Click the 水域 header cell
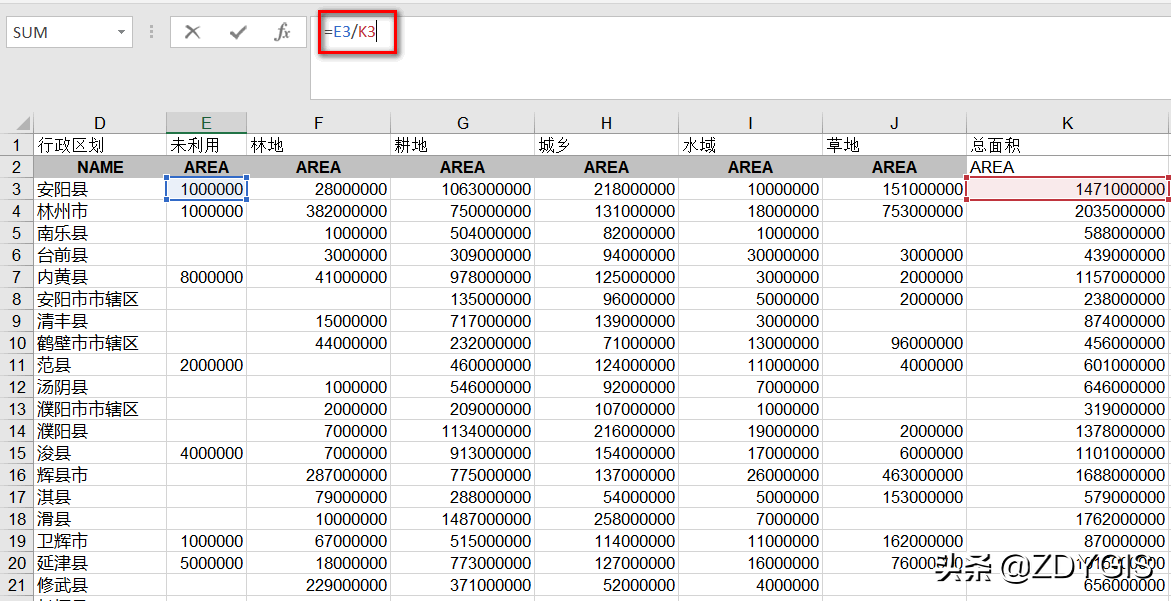The width and height of the screenshot is (1171, 601). 751,145
